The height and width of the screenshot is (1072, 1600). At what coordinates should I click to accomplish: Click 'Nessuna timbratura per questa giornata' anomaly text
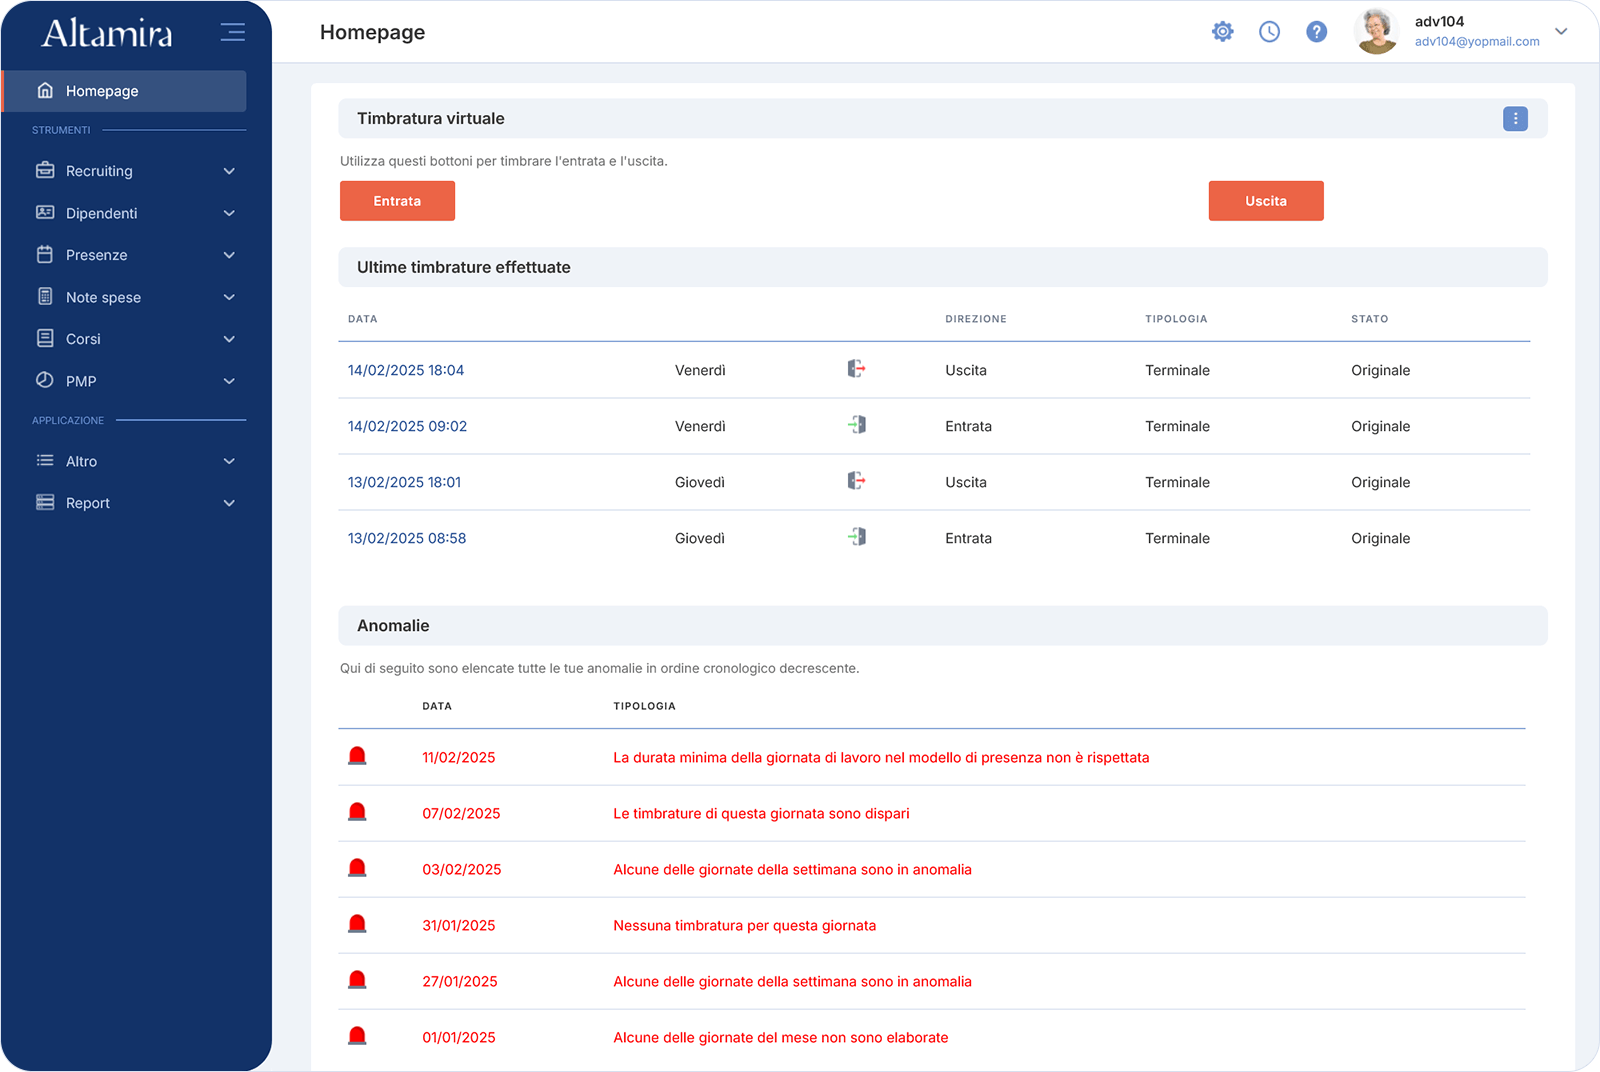[744, 926]
